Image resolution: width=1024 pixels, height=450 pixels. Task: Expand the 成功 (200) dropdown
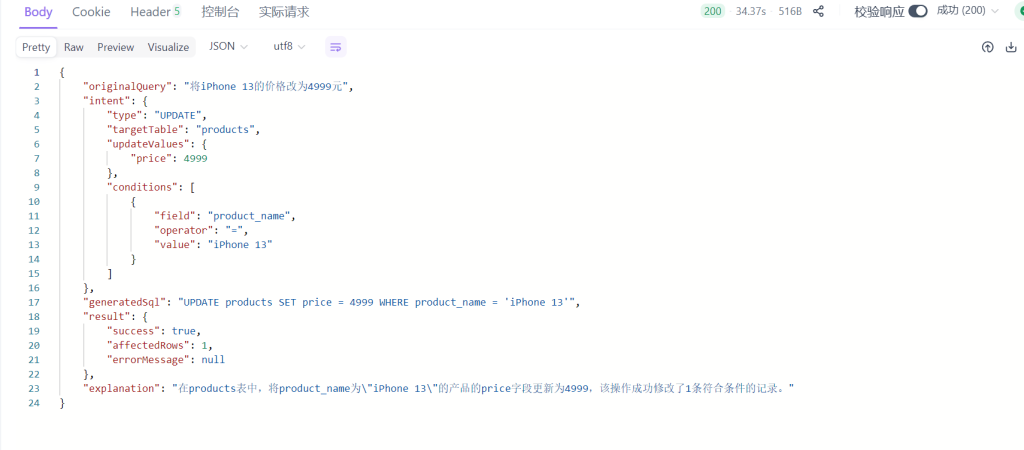(967, 12)
